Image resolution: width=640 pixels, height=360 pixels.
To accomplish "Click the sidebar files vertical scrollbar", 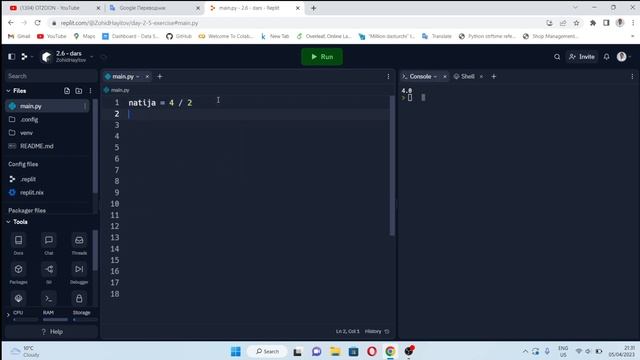I will click(96, 146).
